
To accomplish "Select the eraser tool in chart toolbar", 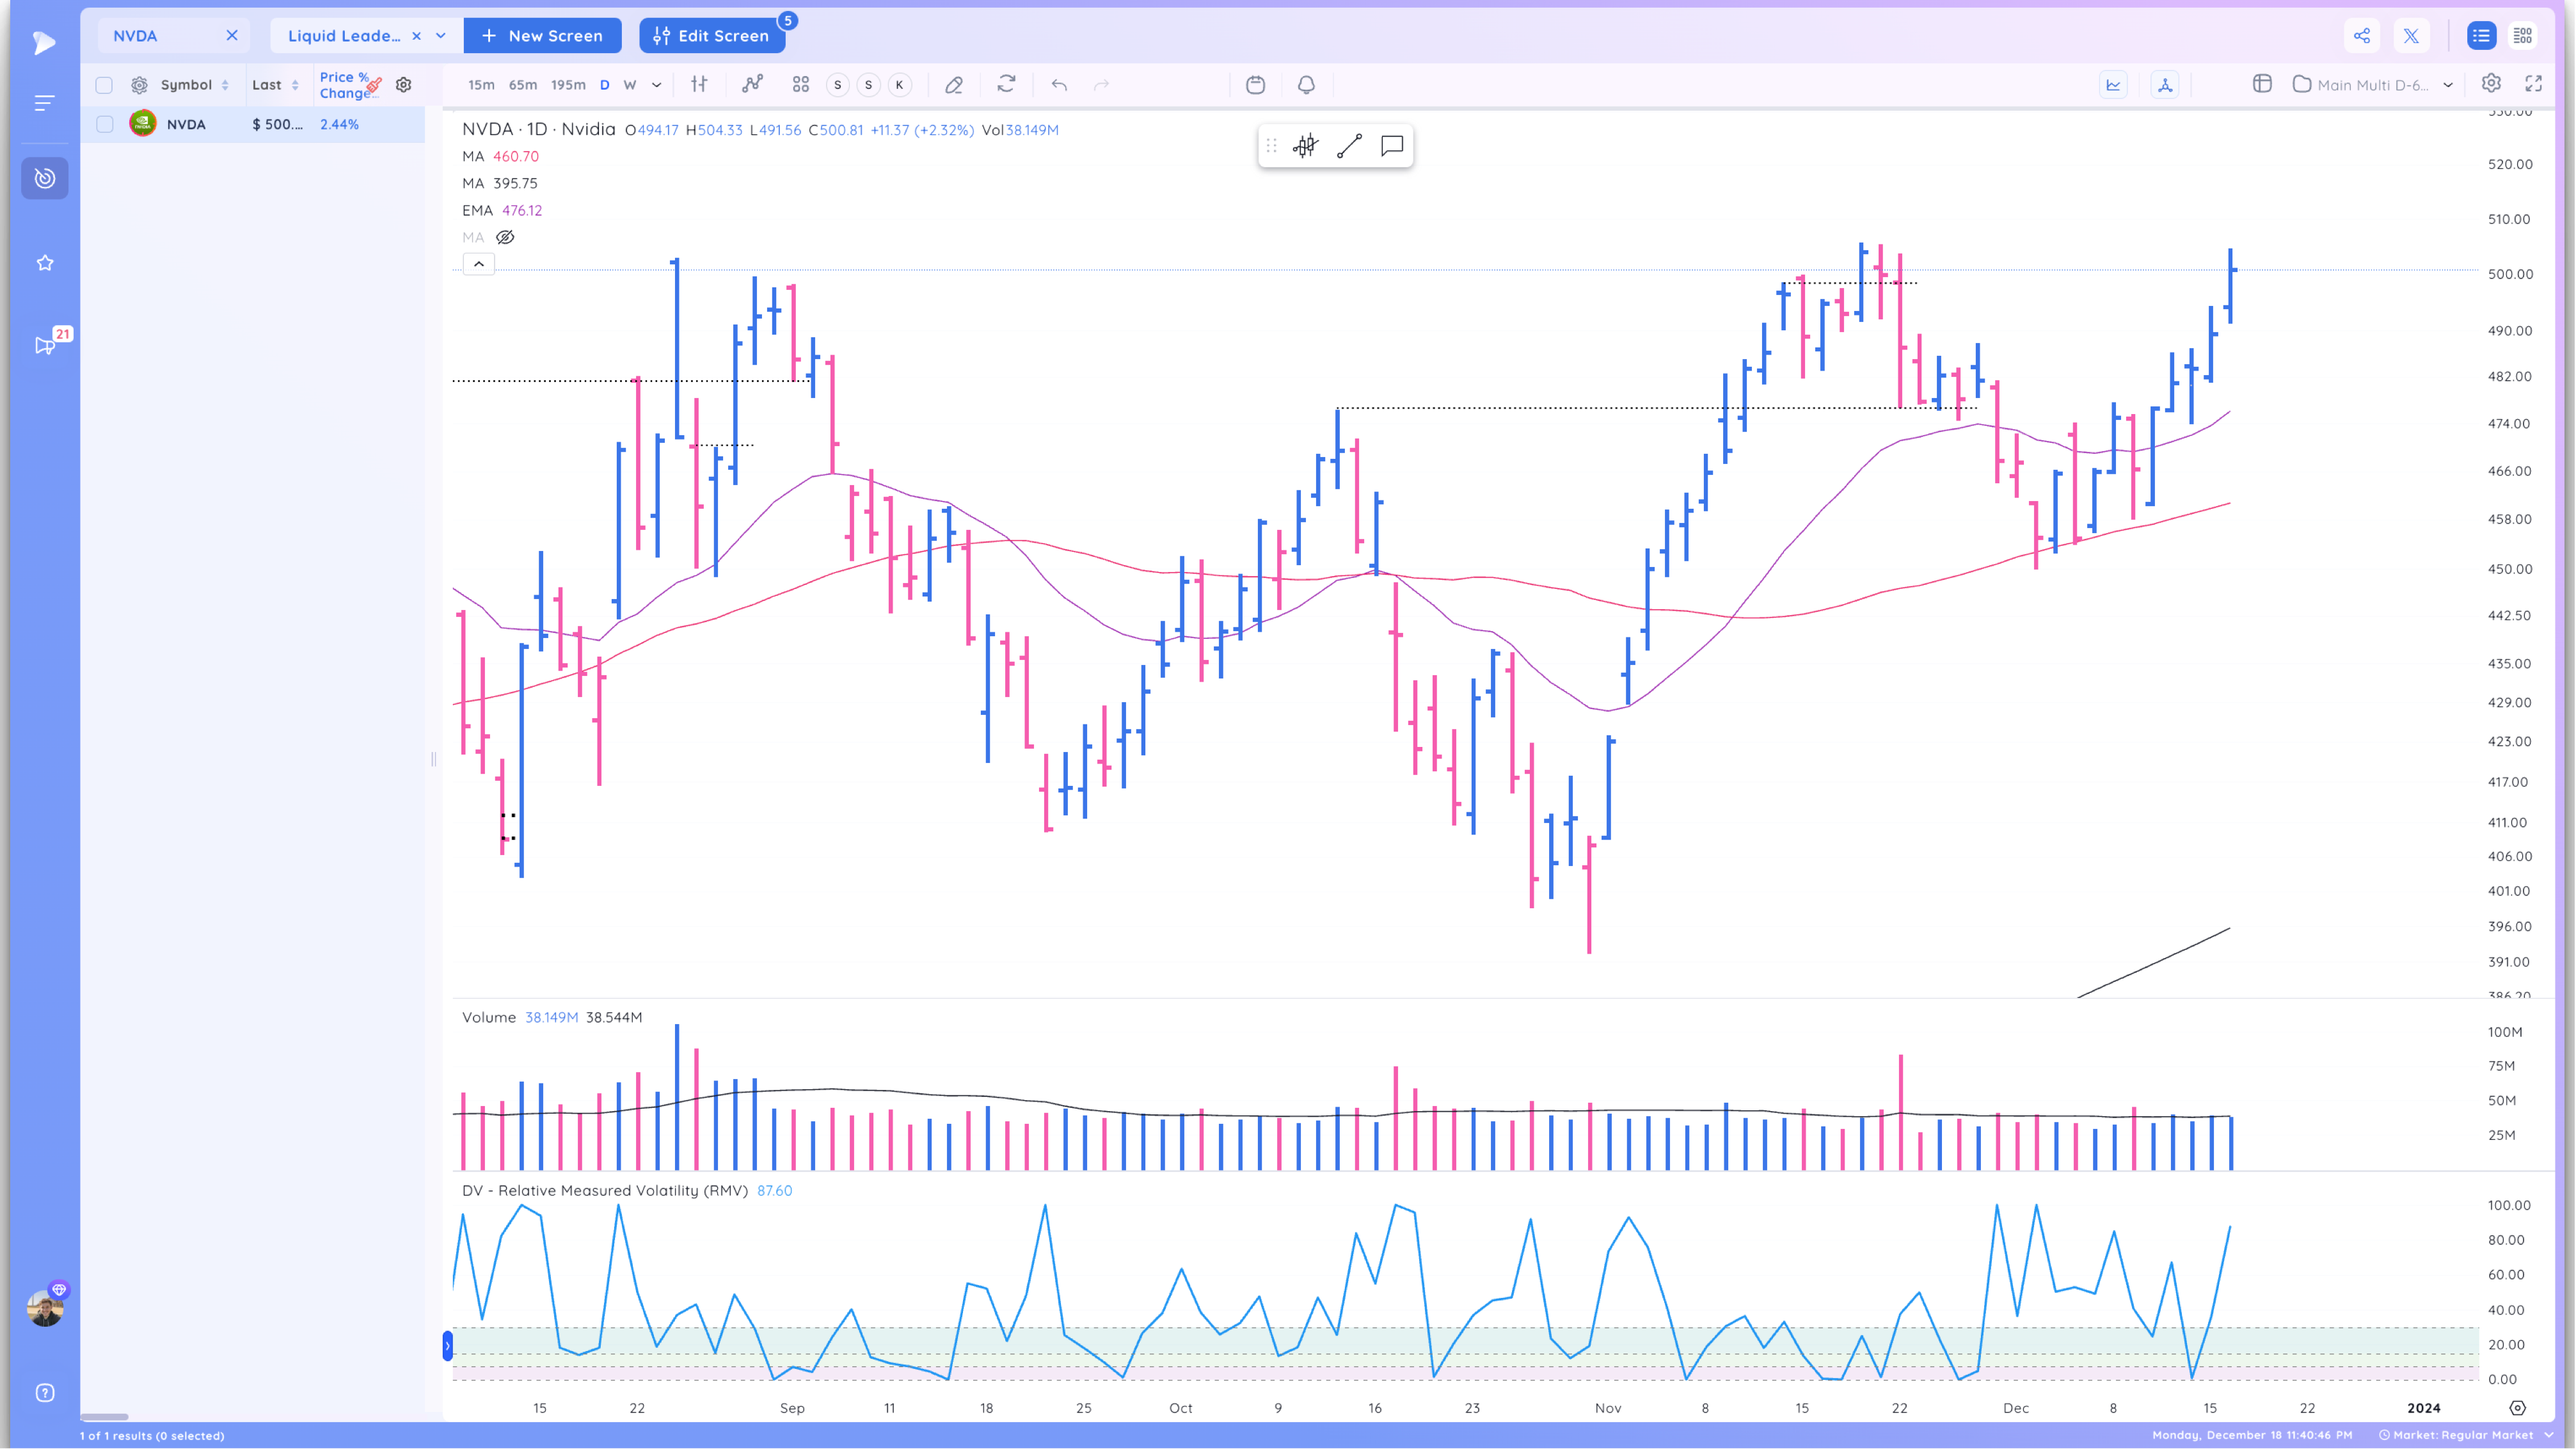I will pyautogui.click(x=954, y=85).
